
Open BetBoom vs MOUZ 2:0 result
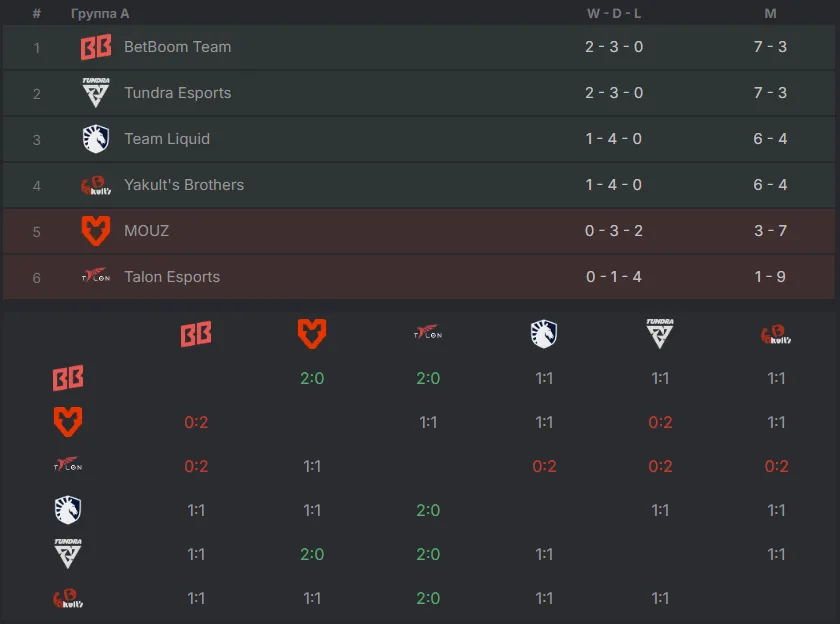pos(312,378)
